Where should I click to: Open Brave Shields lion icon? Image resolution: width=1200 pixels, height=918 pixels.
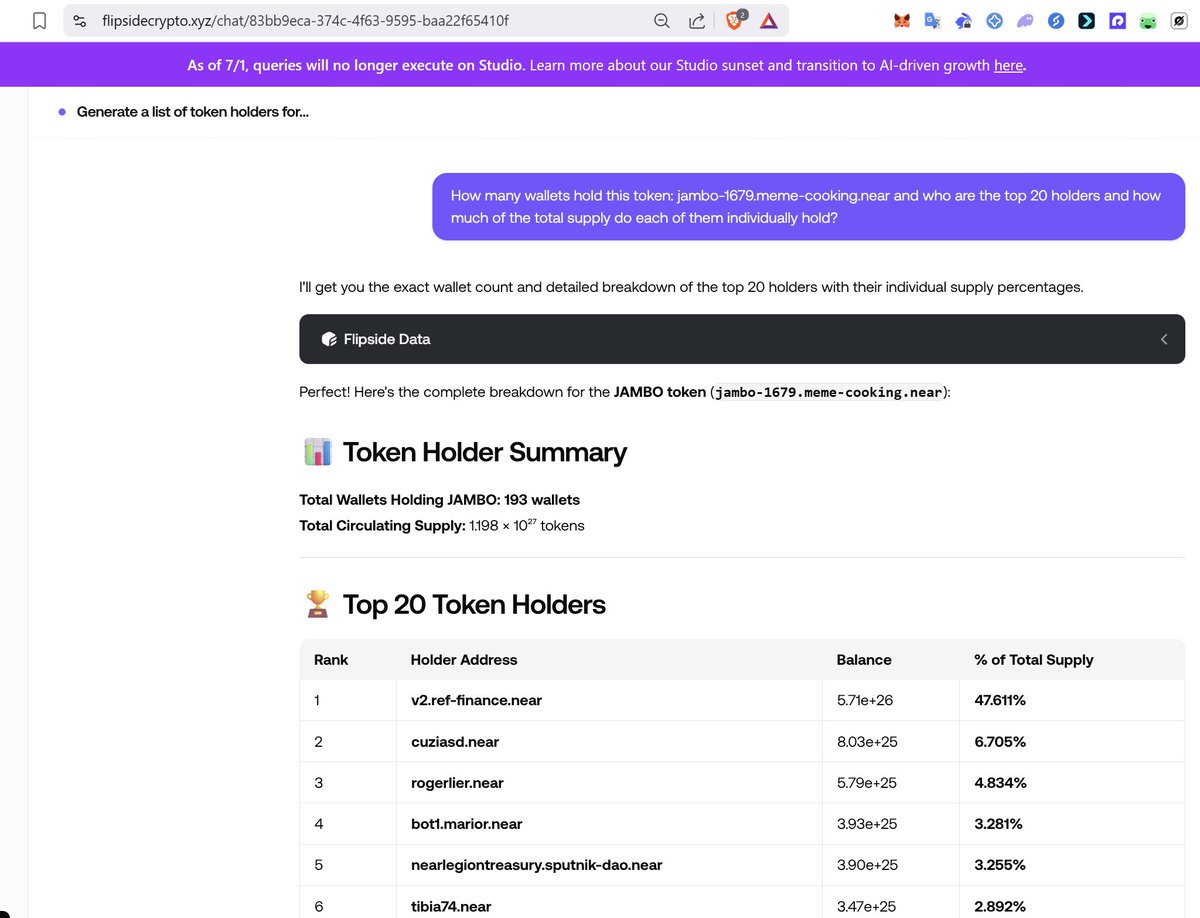pyautogui.click(x=735, y=19)
